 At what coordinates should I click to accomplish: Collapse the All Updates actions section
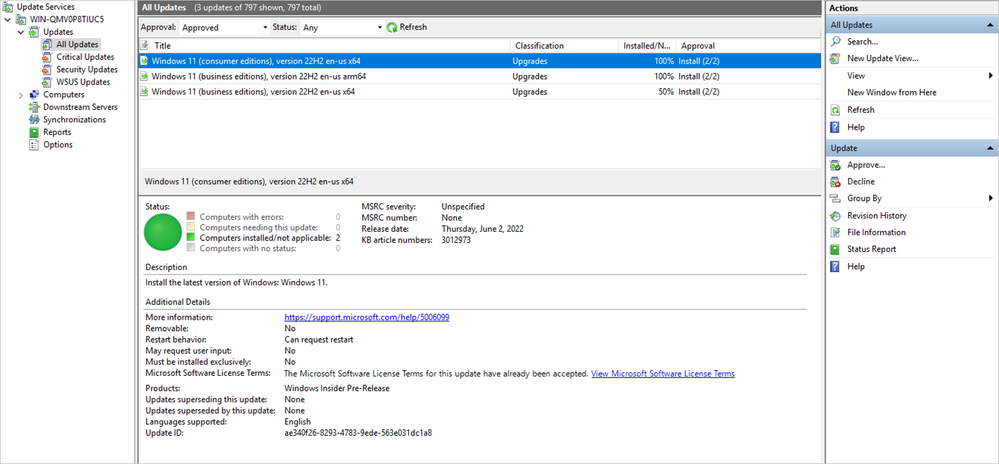[989, 25]
